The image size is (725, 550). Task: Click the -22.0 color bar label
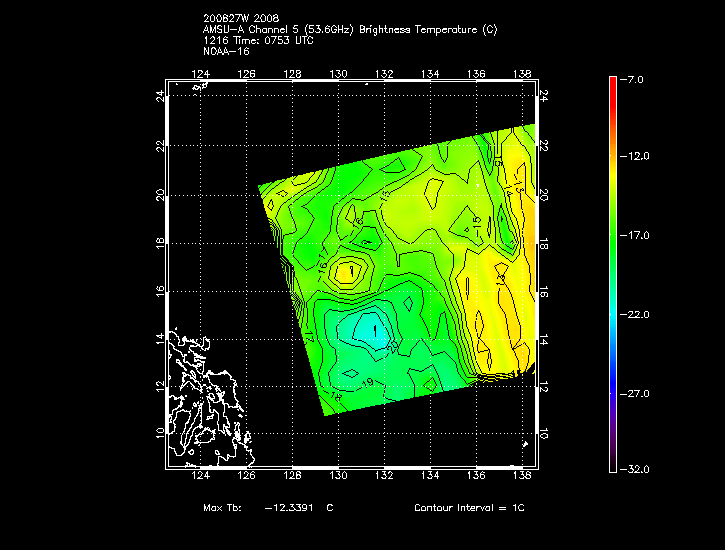point(637,314)
